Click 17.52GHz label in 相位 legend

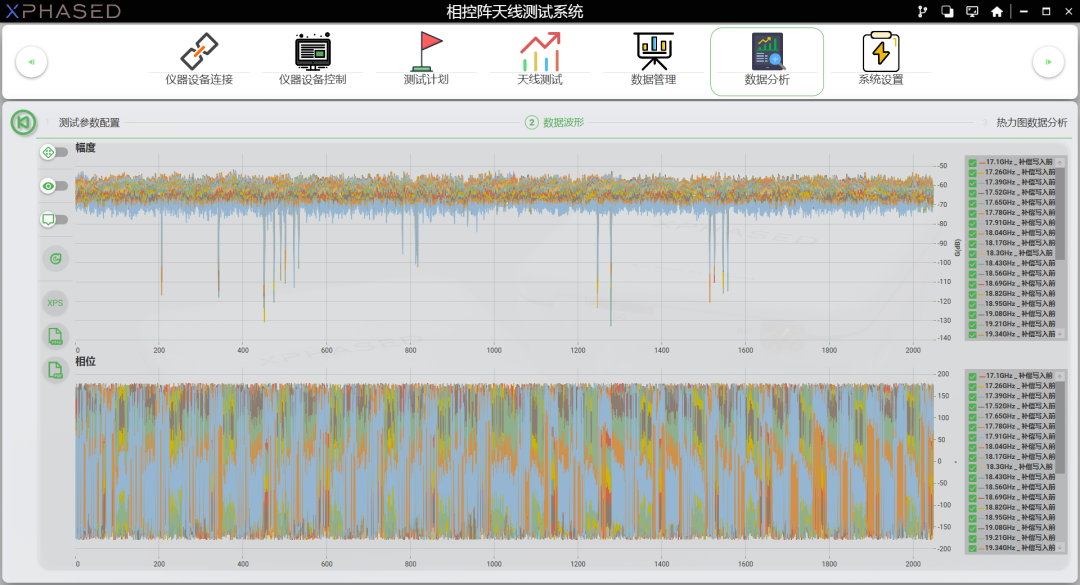pyautogui.click(x=1019, y=407)
